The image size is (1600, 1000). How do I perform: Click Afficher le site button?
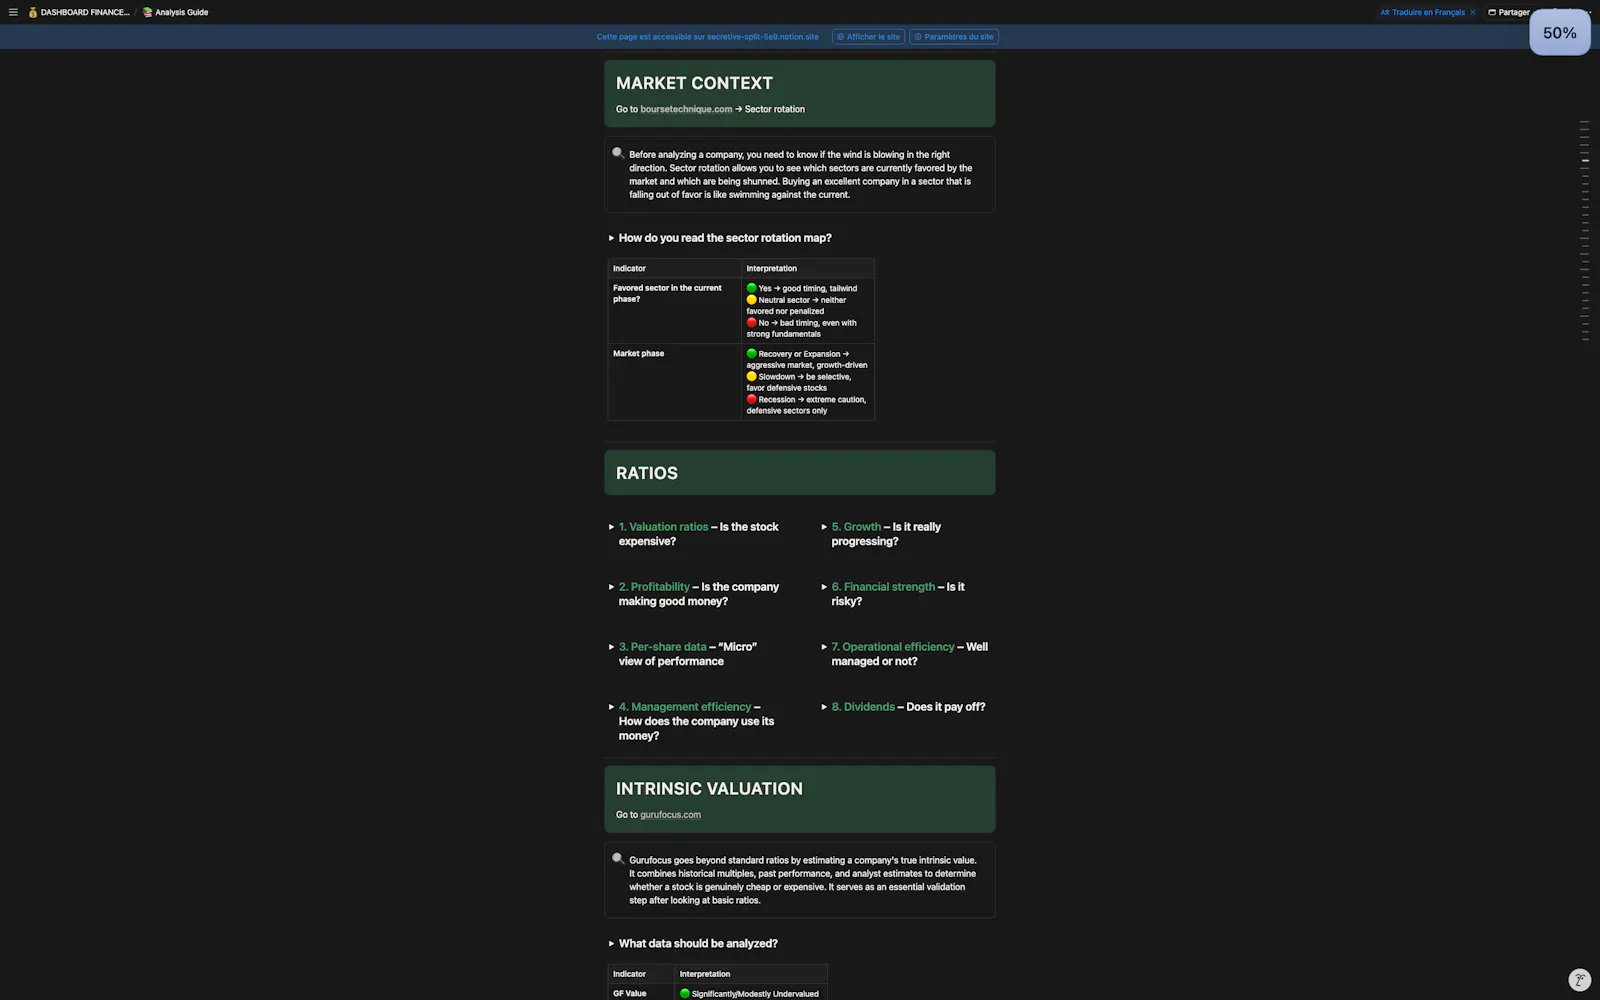[868, 37]
